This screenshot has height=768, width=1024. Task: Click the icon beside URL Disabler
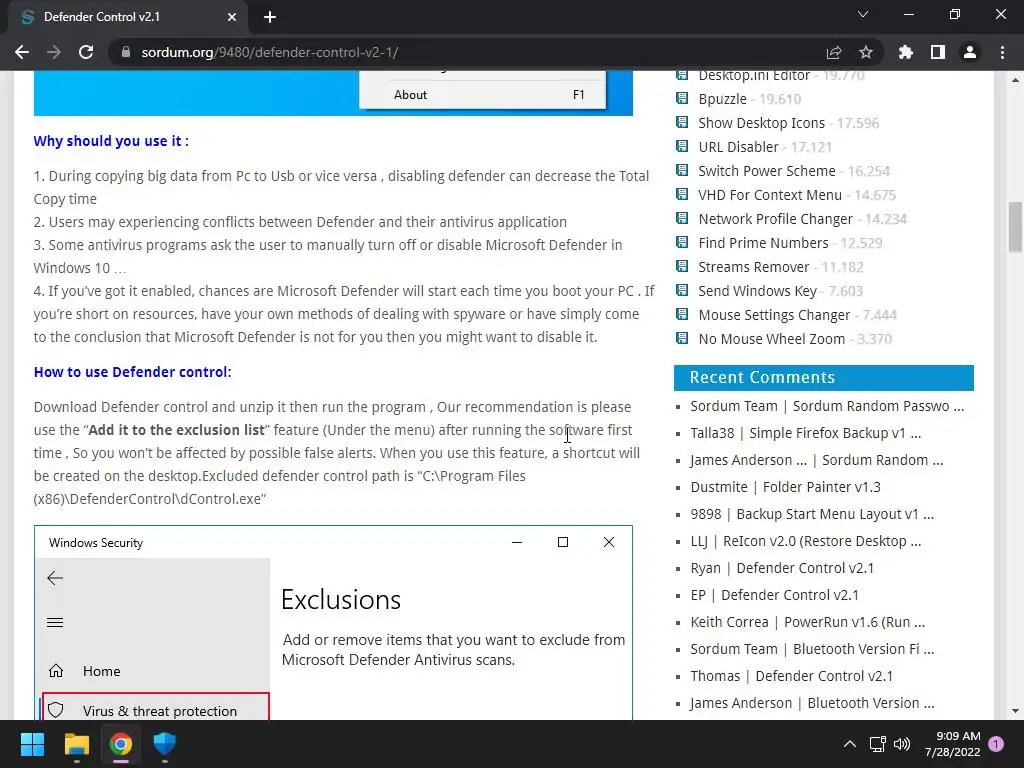pos(682,147)
